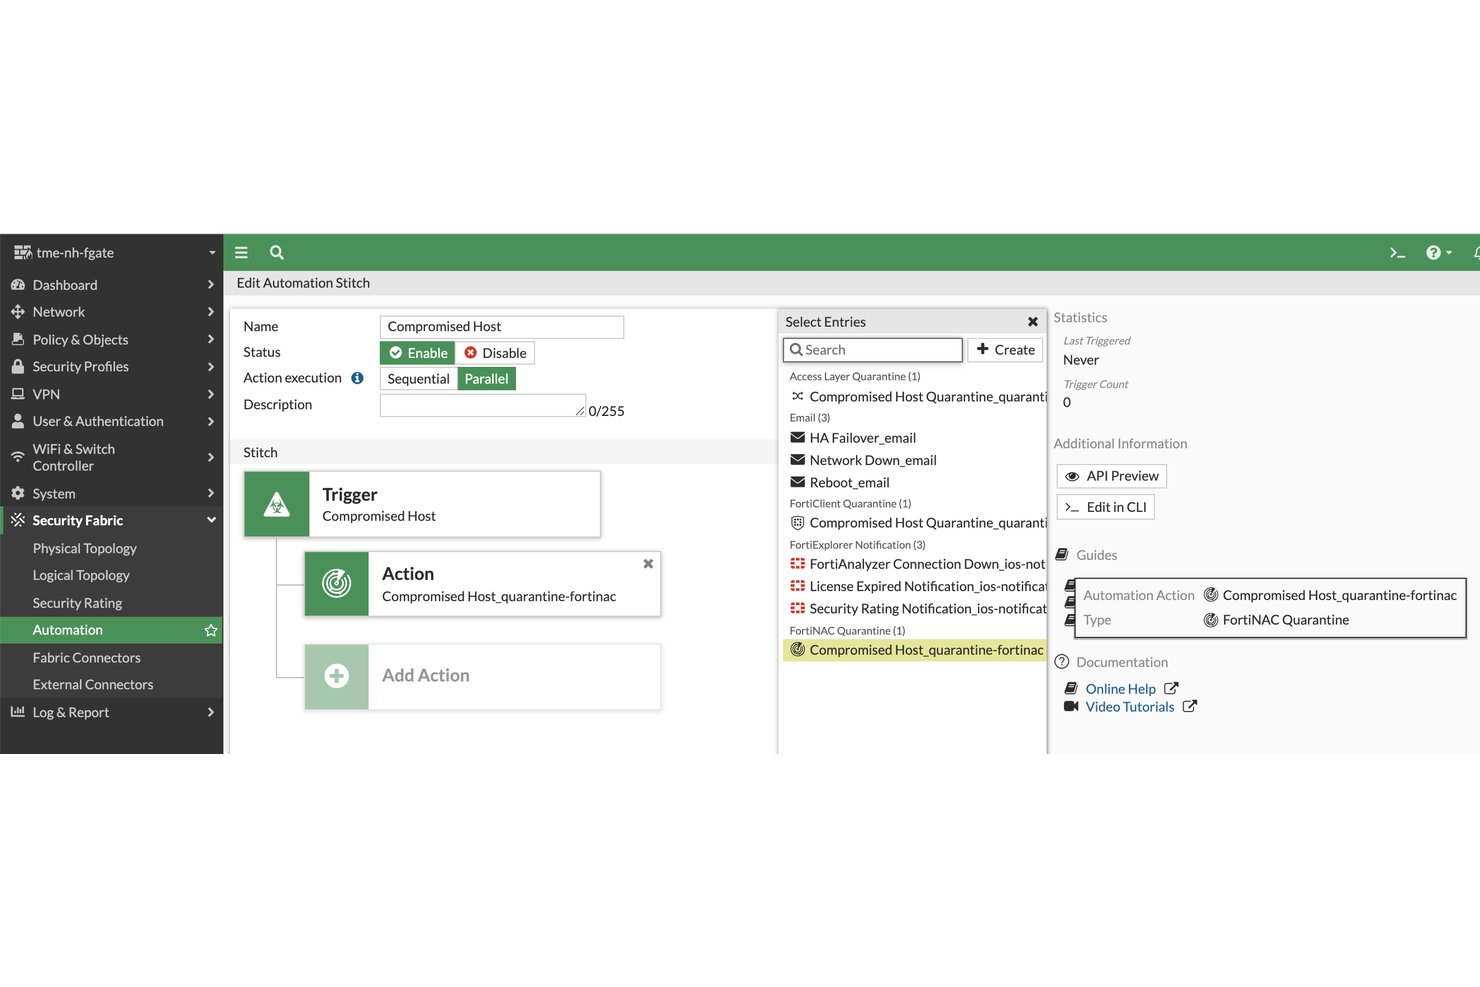Image resolution: width=1480 pixels, height=987 pixels.
Task: Set Status to Enable
Action: [x=418, y=353]
